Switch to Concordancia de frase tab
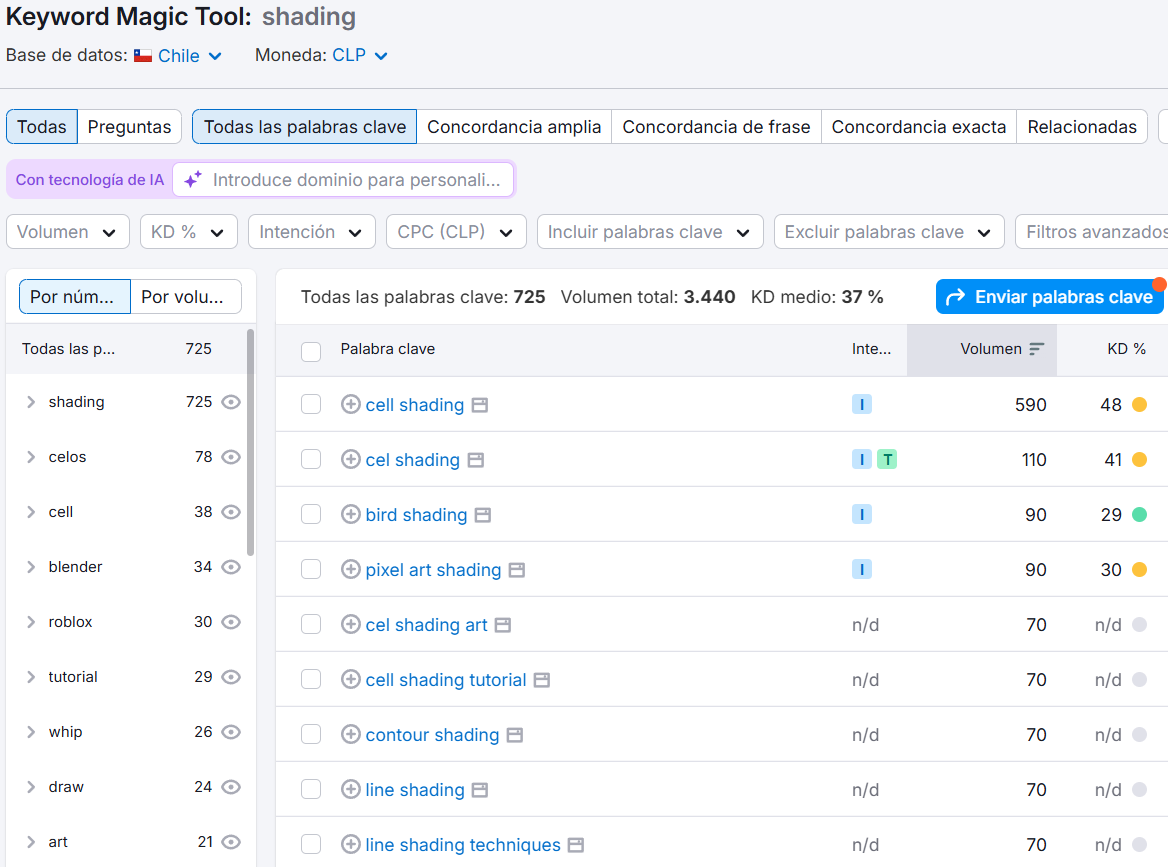 [x=716, y=127]
